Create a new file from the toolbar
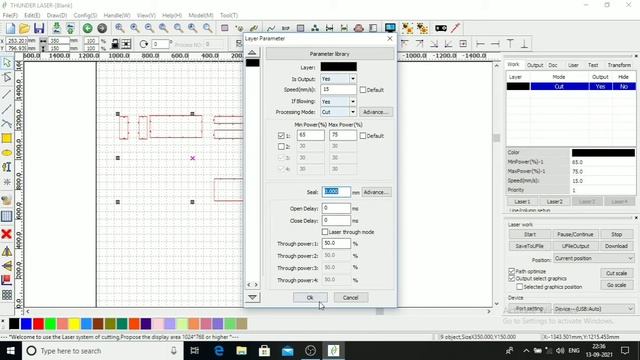 (x=11, y=28)
